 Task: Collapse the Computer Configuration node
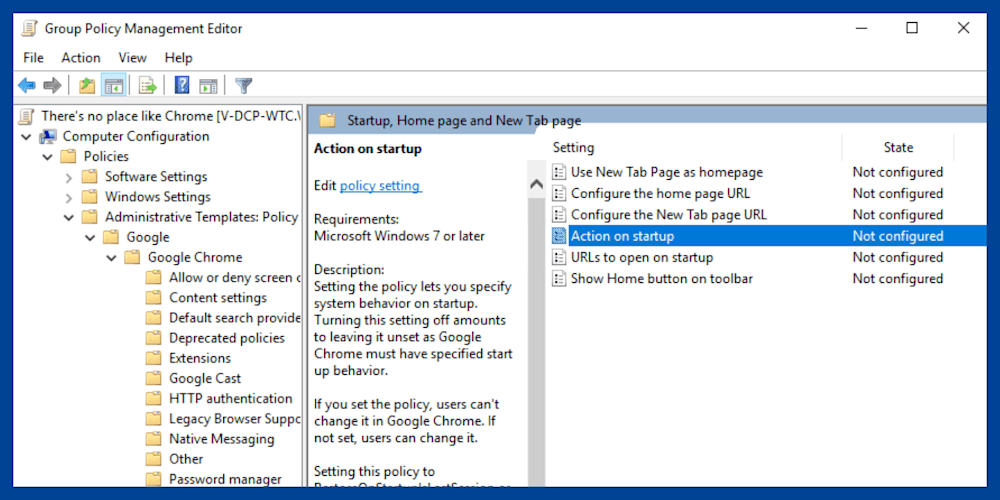coord(27,137)
